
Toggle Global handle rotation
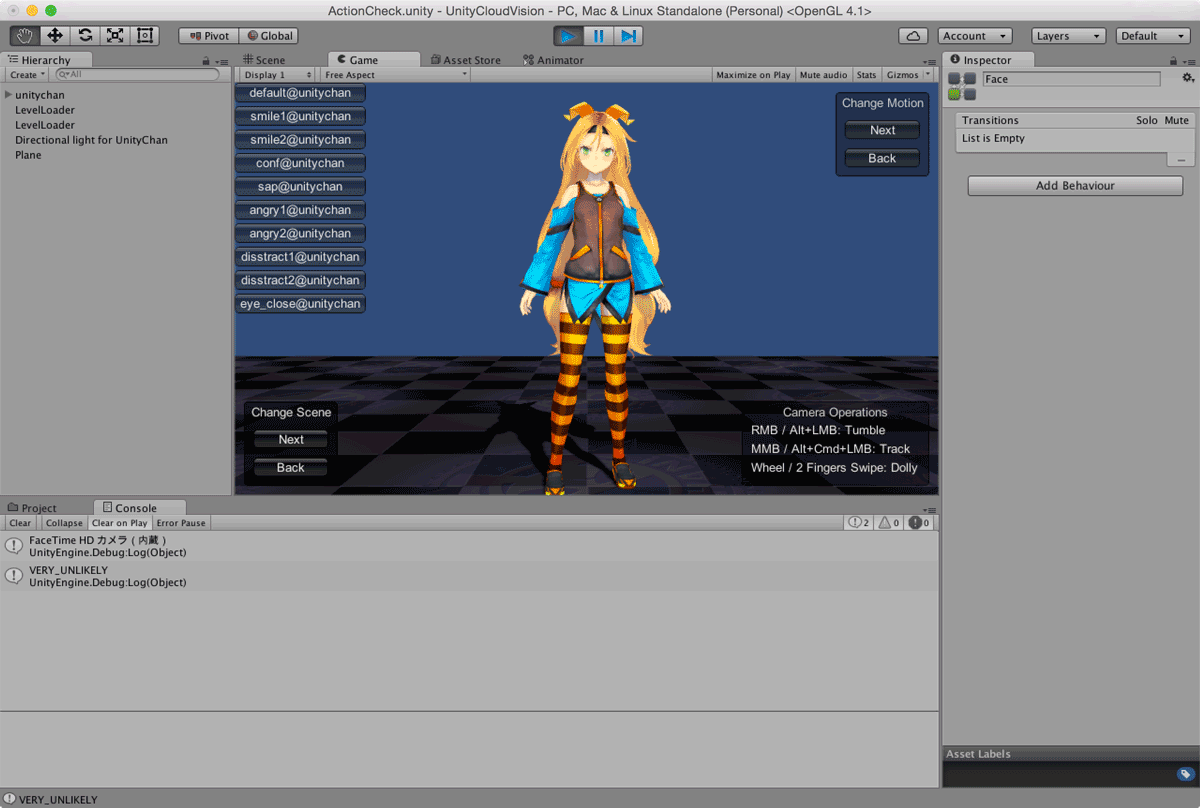[268, 35]
